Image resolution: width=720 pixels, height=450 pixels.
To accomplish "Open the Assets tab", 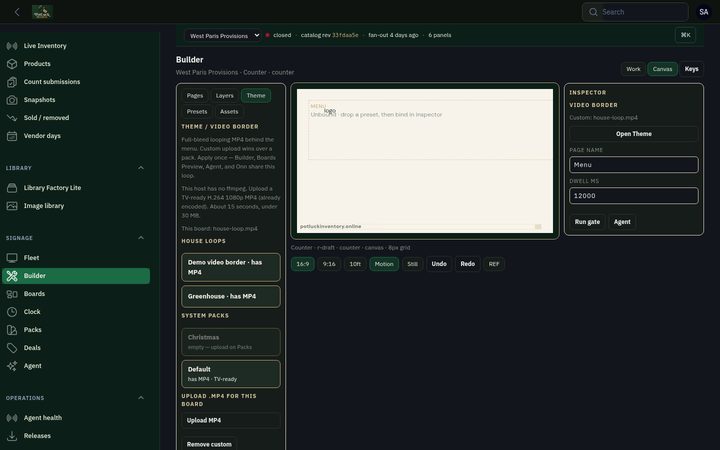I will 229,112.
